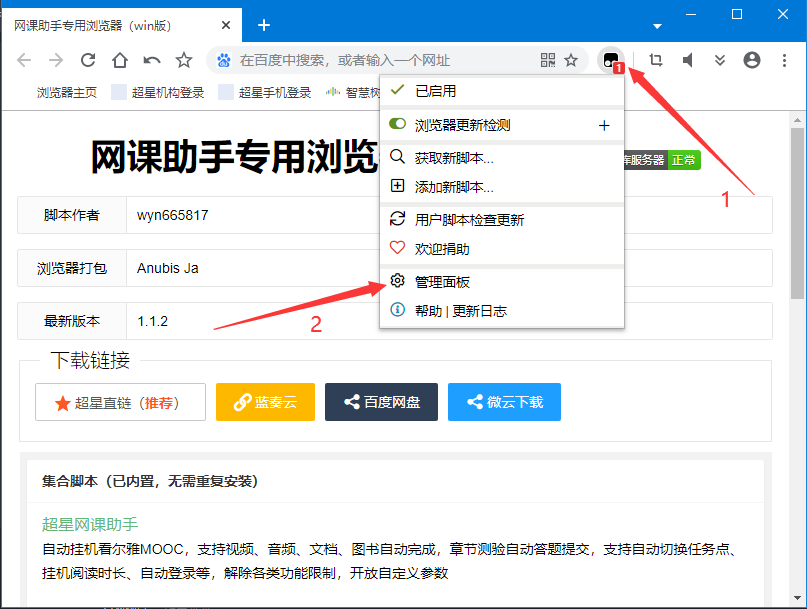Bookmark page with address bar star
The height and width of the screenshot is (609, 807).
pos(571,60)
